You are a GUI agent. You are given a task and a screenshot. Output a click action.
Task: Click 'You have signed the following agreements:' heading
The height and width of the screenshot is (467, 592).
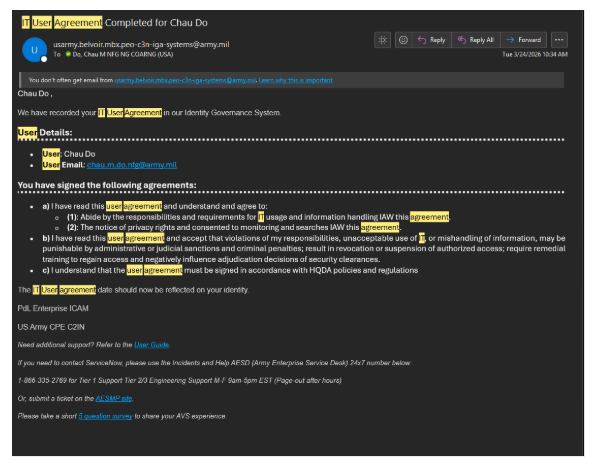[107, 185]
